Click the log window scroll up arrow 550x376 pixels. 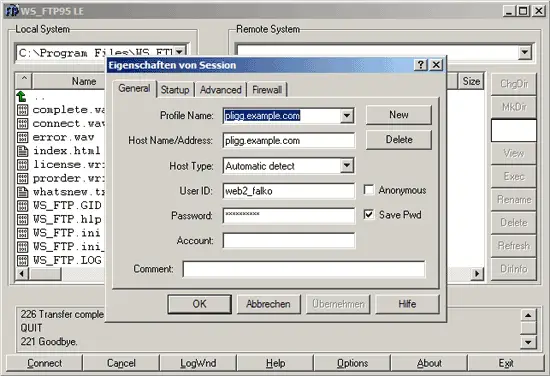coord(528,315)
